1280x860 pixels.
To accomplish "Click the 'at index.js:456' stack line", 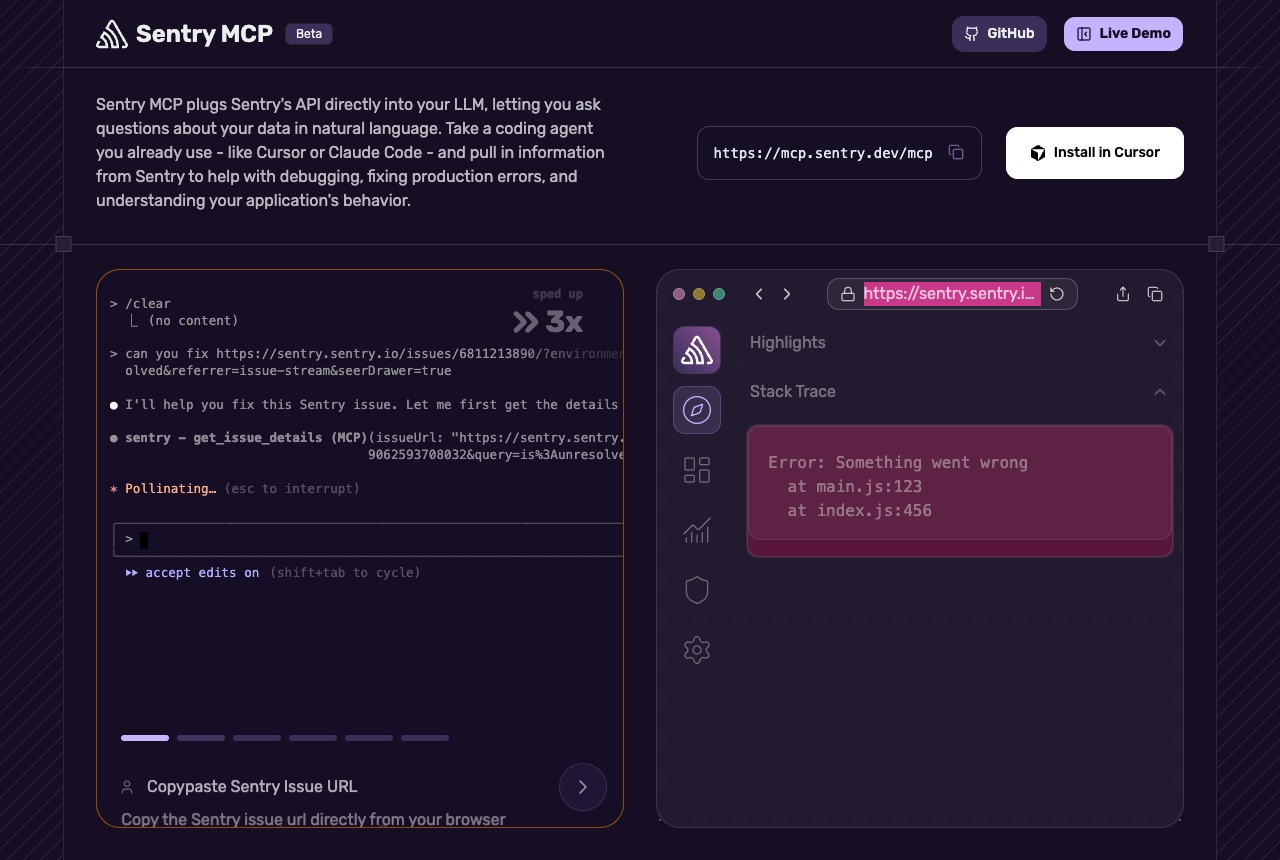I will click(859, 511).
